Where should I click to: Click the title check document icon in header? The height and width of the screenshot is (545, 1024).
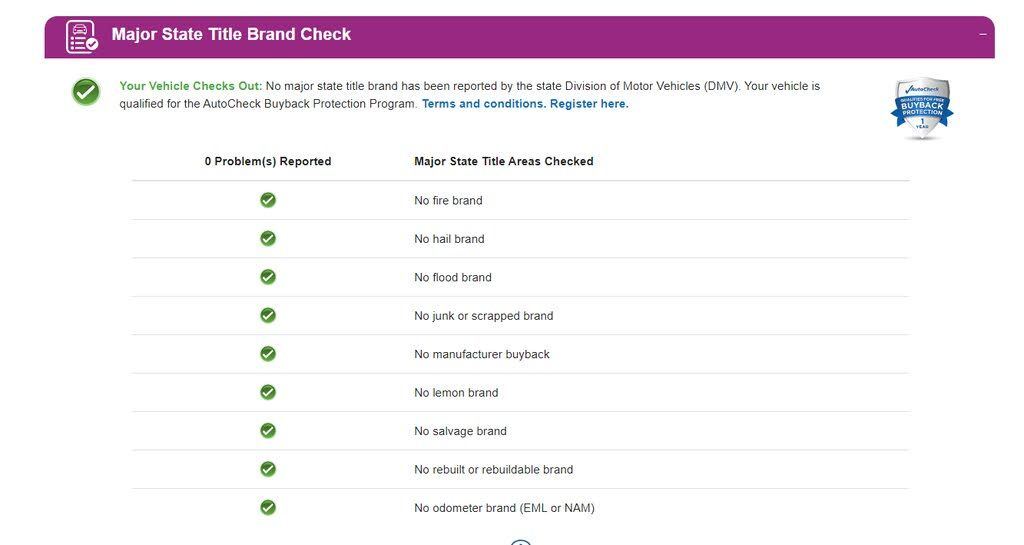point(82,36)
